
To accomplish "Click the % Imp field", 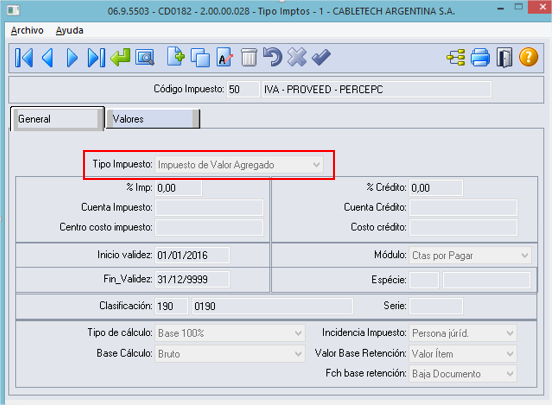I will [x=178, y=188].
